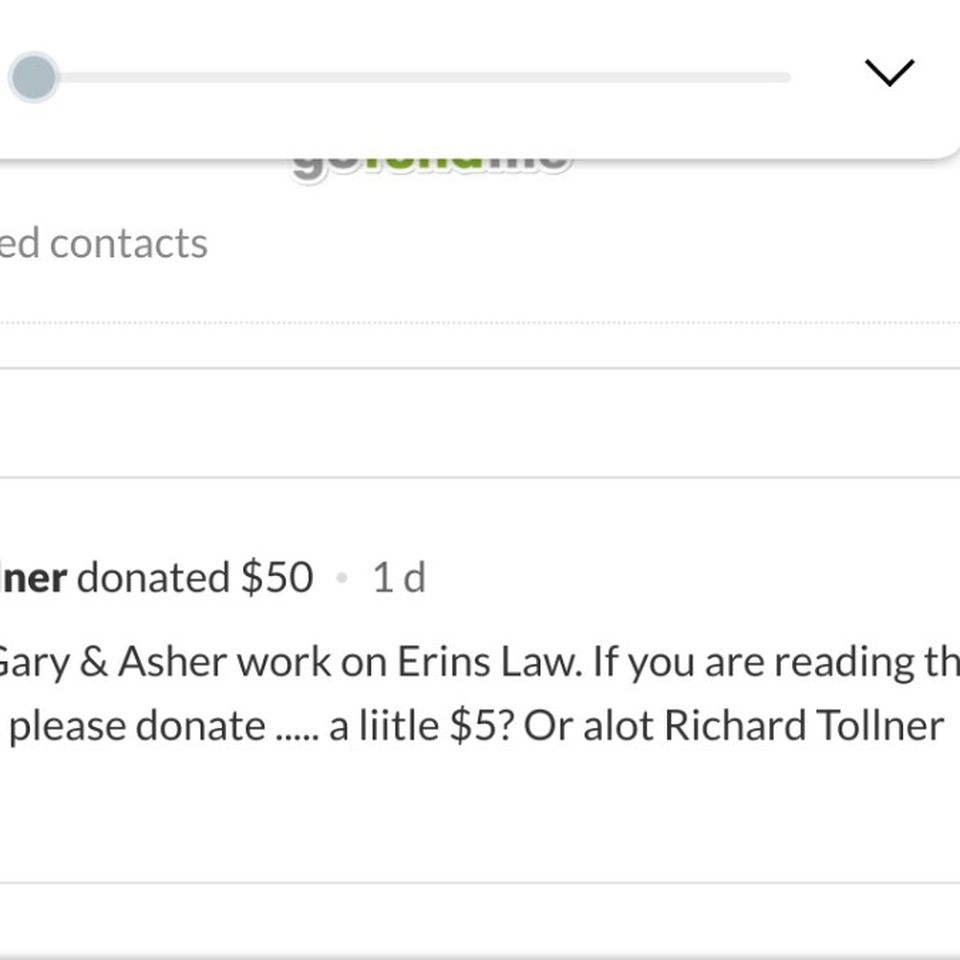Screen dimensions: 960x960
Task: Click the dot separator before '1 d'
Action: (342, 577)
